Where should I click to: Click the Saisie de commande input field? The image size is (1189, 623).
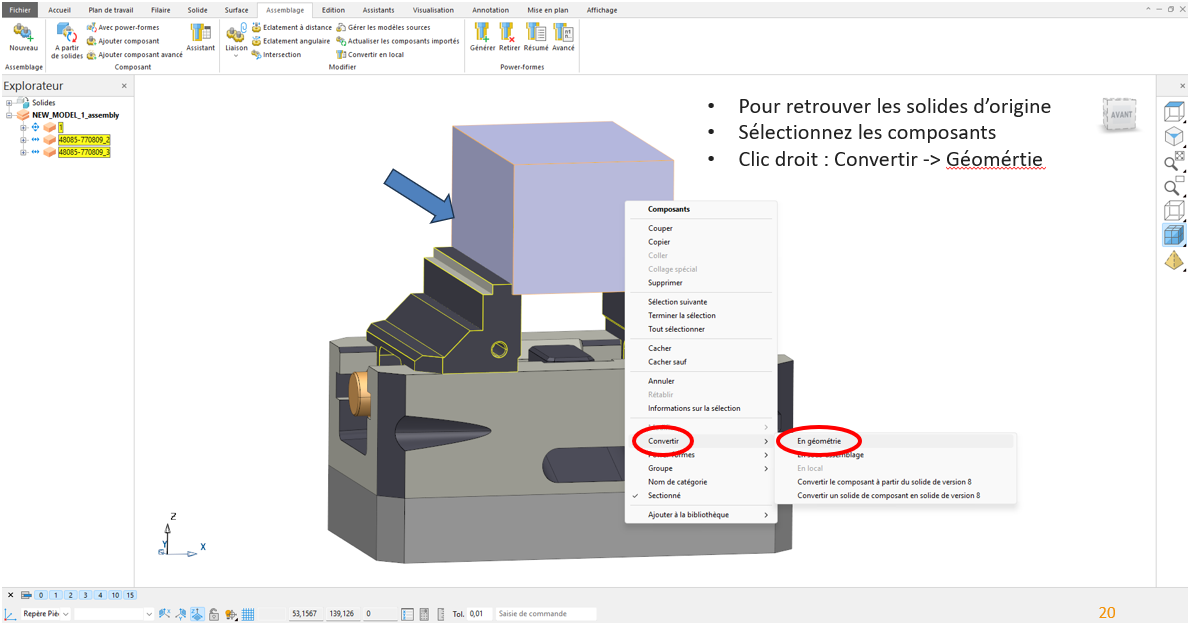click(x=545, y=614)
